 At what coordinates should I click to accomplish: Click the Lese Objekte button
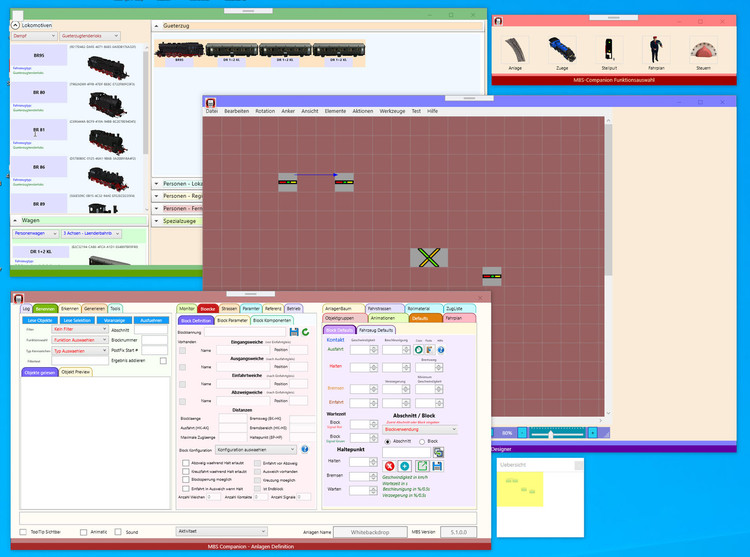(x=40, y=320)
